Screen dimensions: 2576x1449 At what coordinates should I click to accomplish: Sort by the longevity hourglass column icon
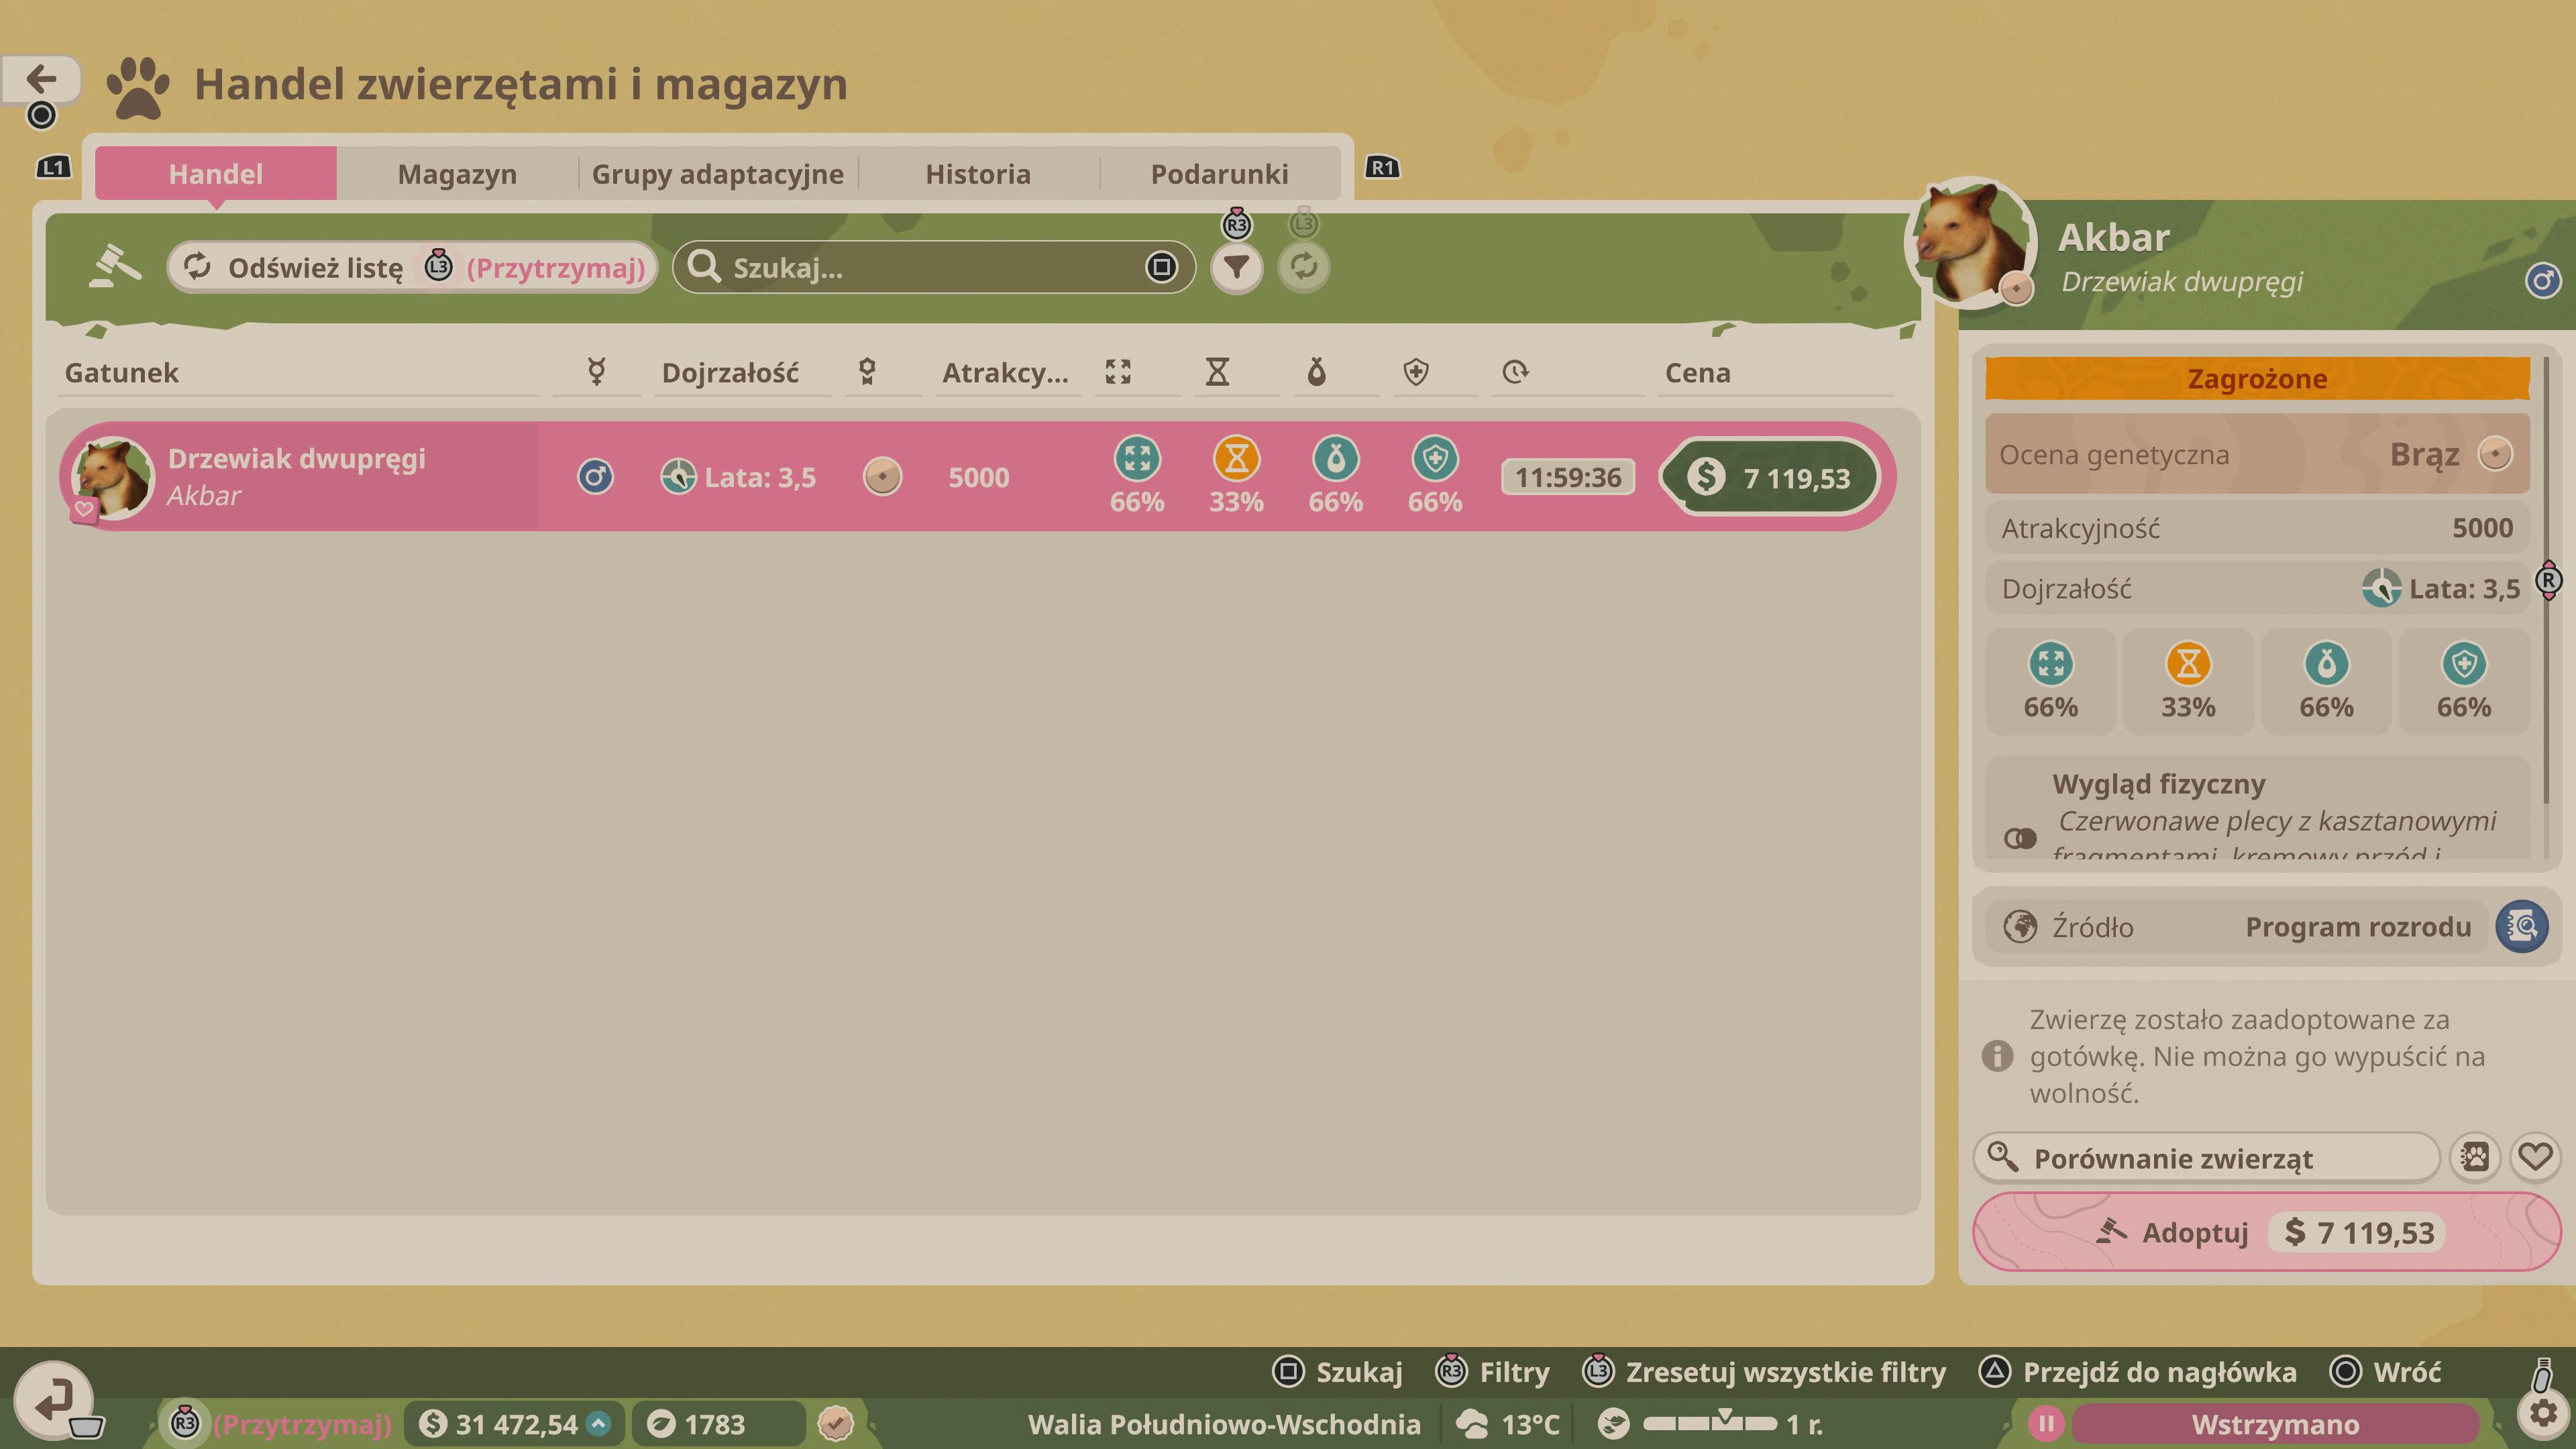(1217, 373)
